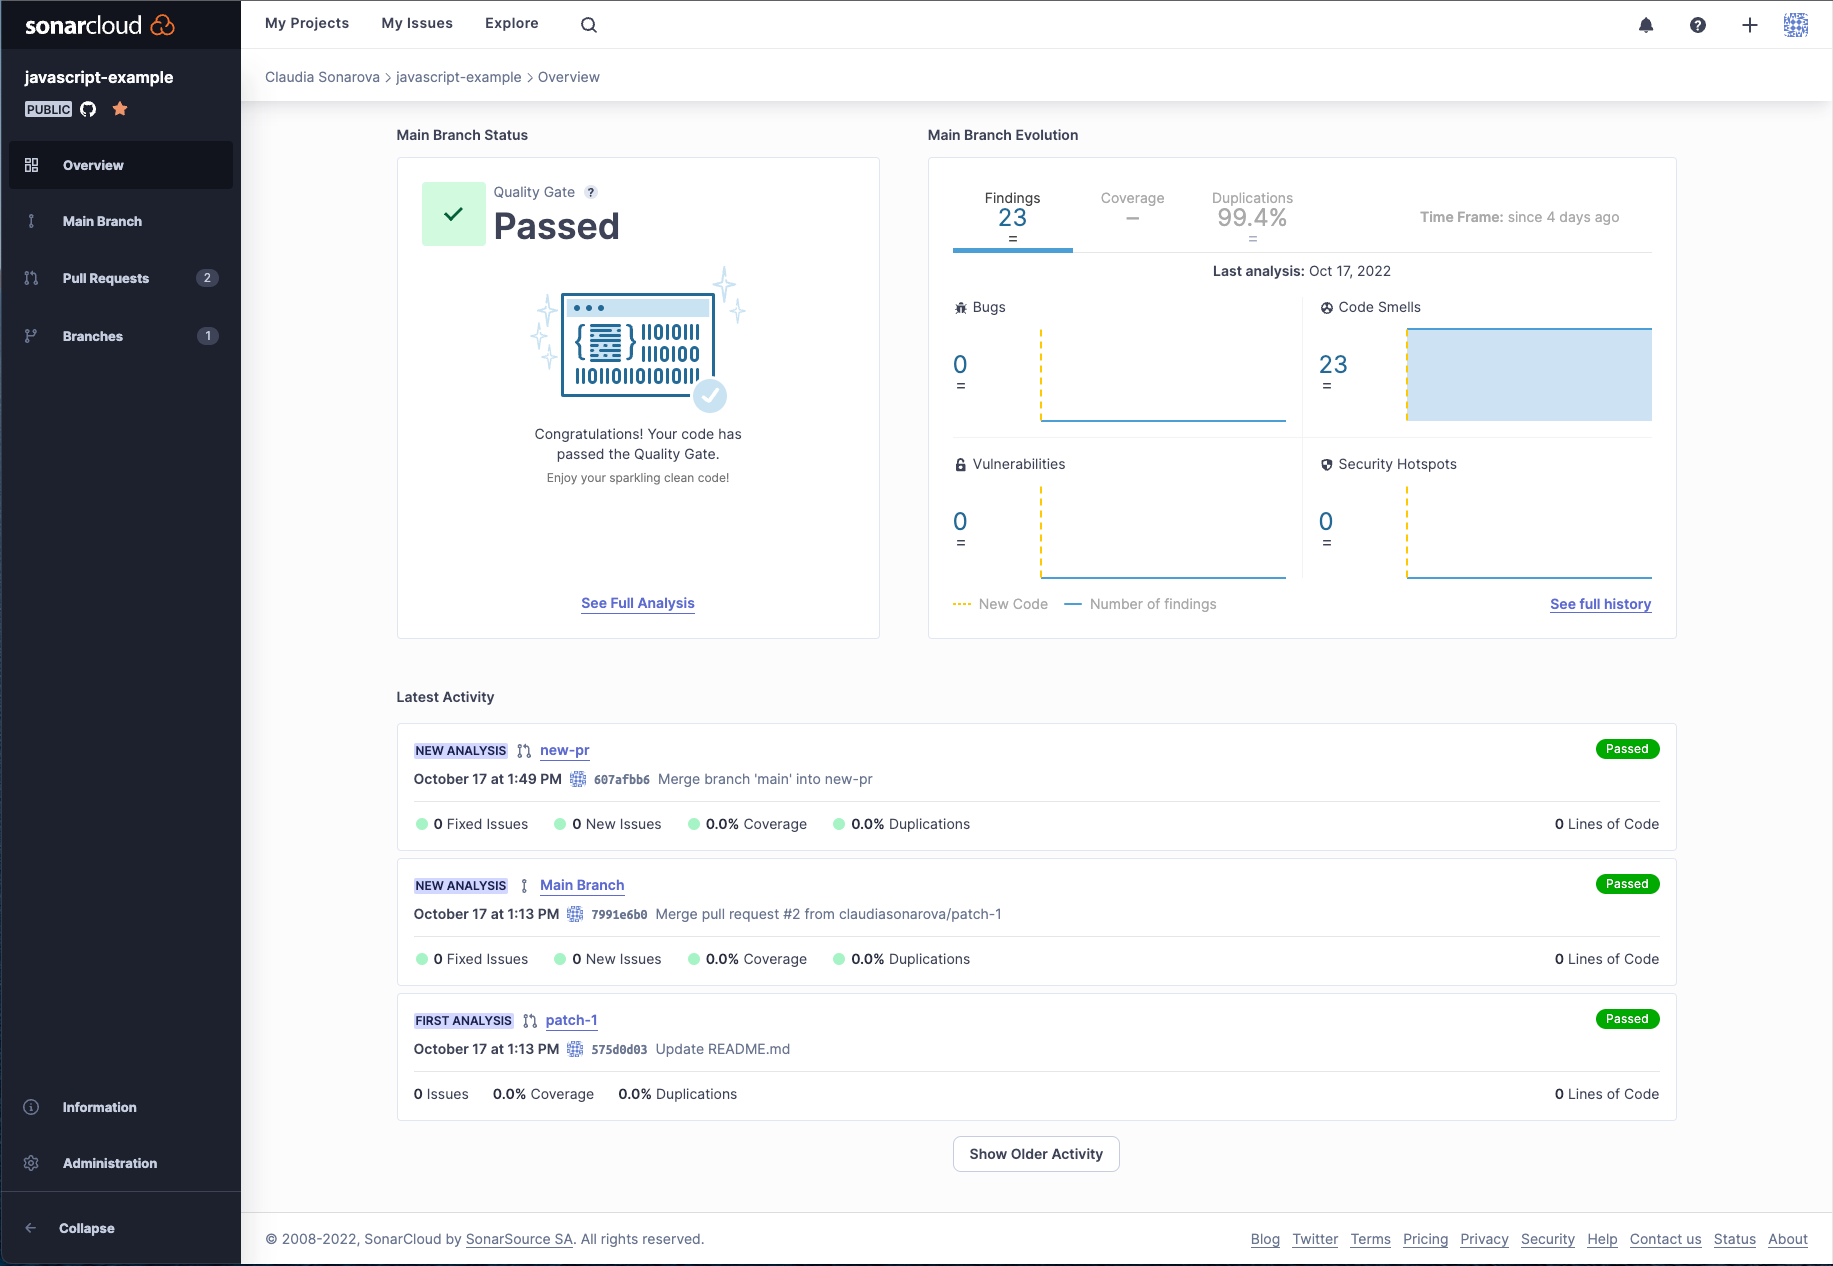Click the Vulnerabilities lock icon
This screenshot has height=1266, width=1833.
[x=961, y=465]
